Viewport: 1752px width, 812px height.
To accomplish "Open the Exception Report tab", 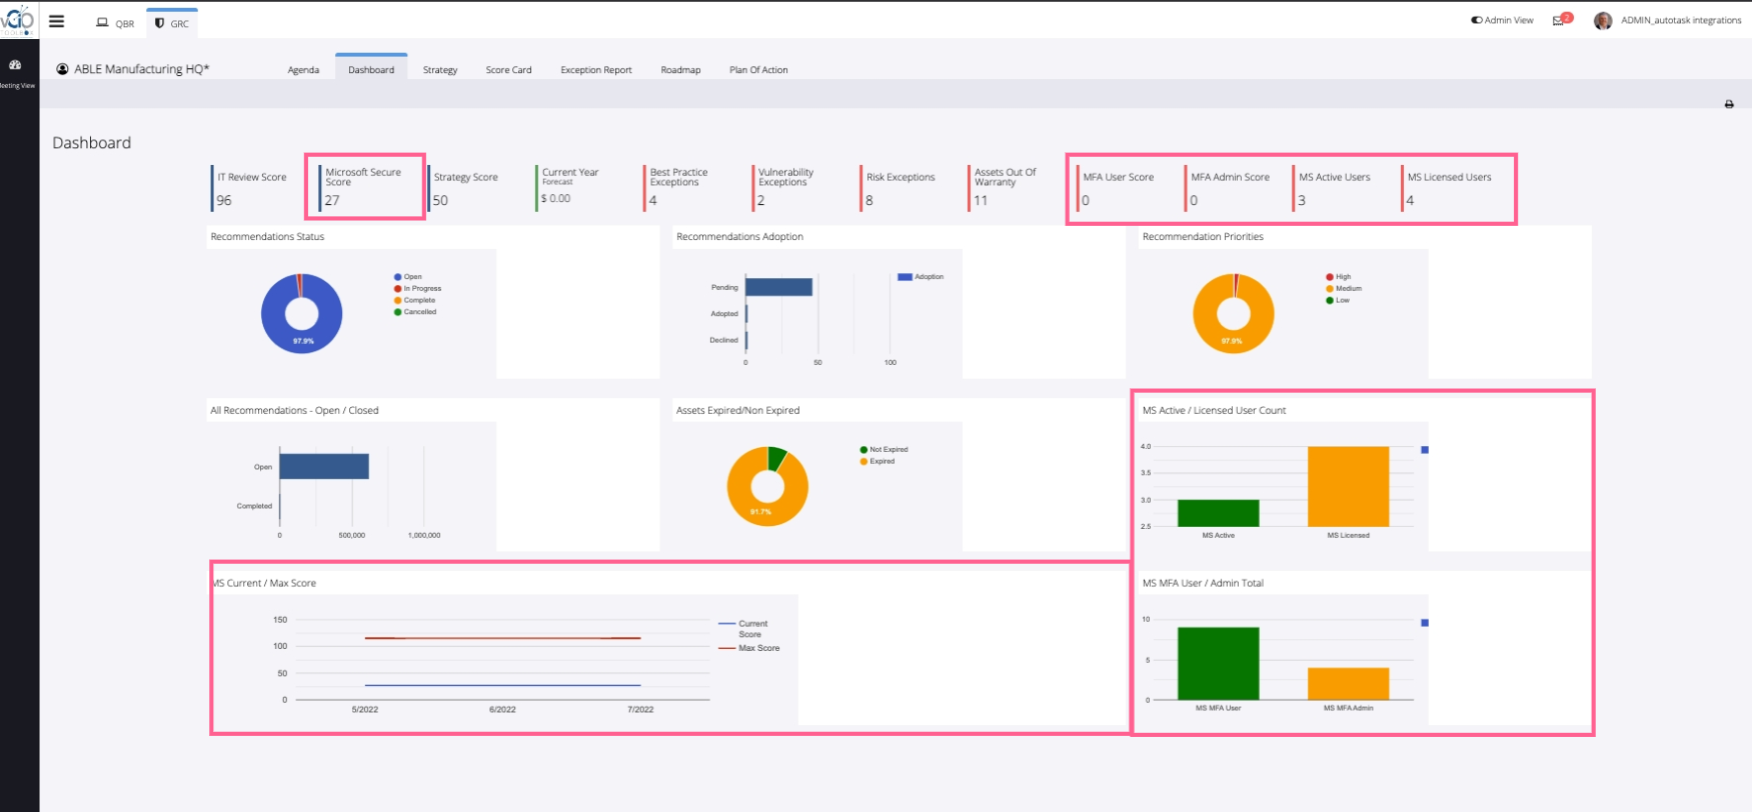I will click(596, 70).
